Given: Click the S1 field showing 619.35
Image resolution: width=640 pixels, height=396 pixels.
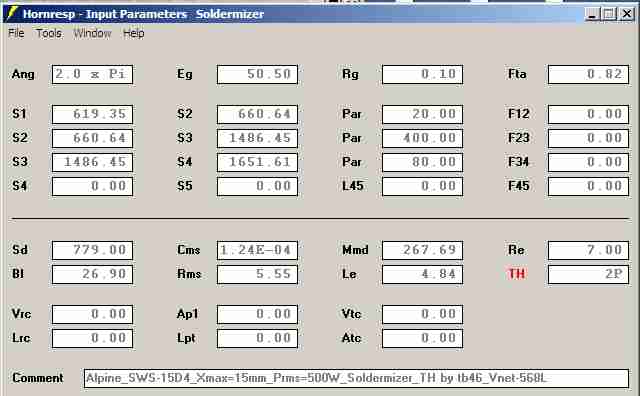Looking at the screenshot, I should 92,114.
